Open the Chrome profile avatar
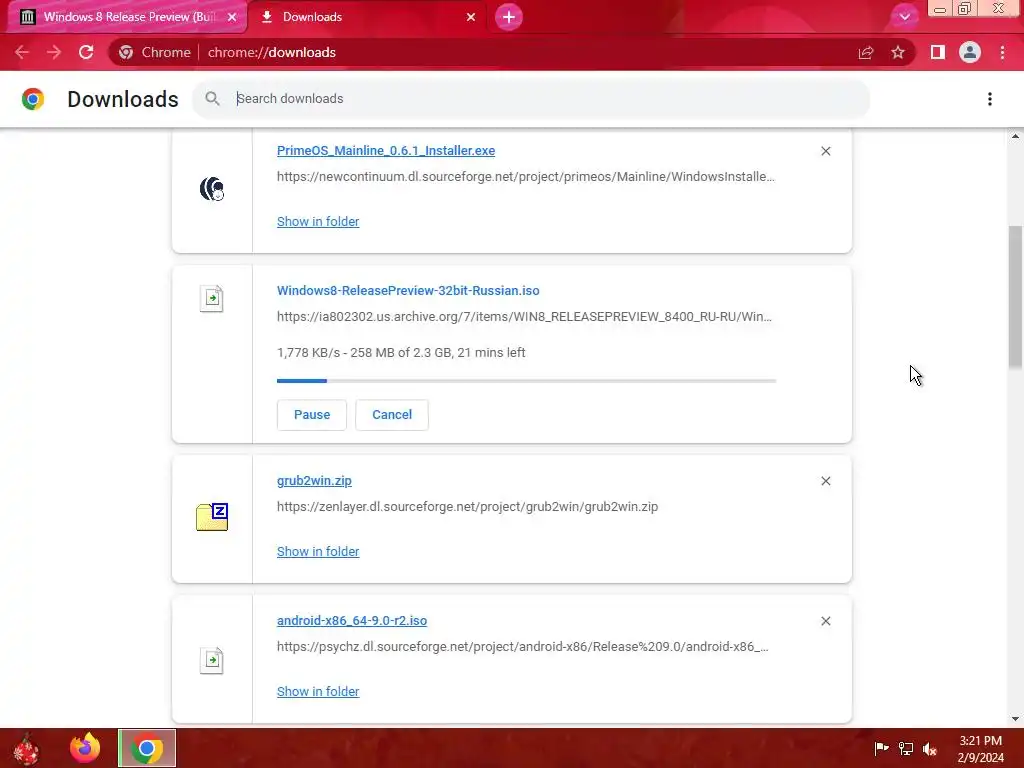Image resolution: width=1024 pixels, height=768 pixels. 970,52
